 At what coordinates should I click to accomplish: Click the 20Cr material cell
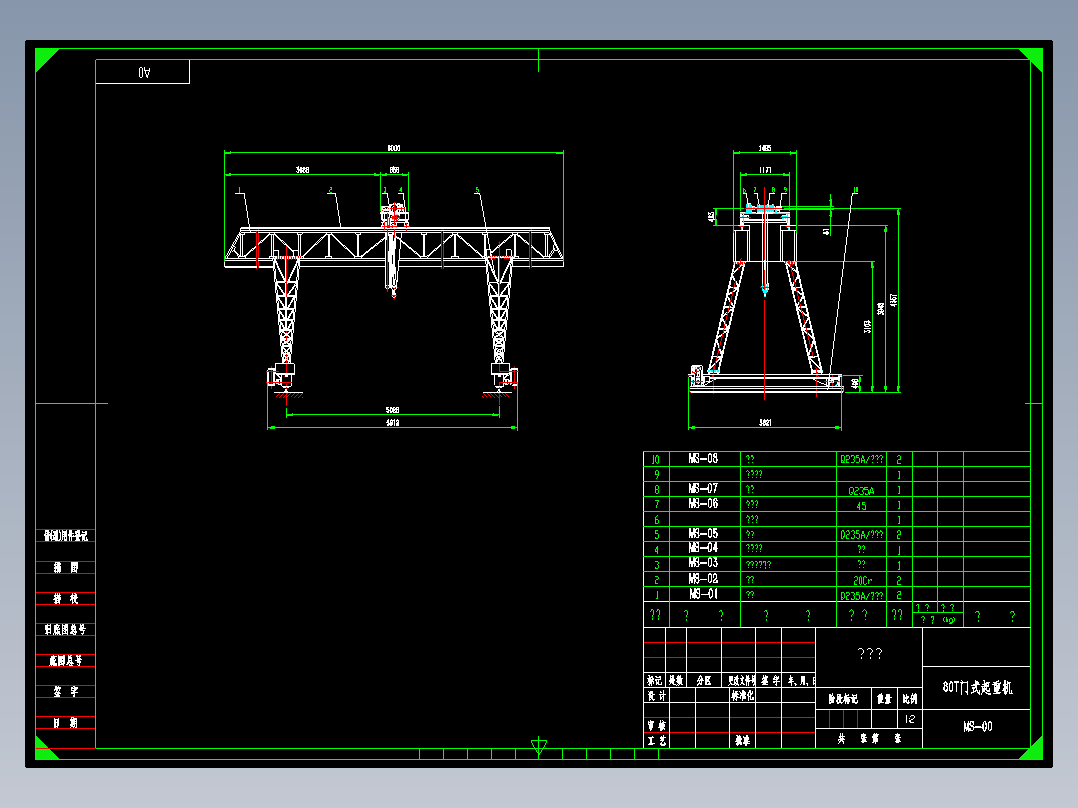click(862, 580)
